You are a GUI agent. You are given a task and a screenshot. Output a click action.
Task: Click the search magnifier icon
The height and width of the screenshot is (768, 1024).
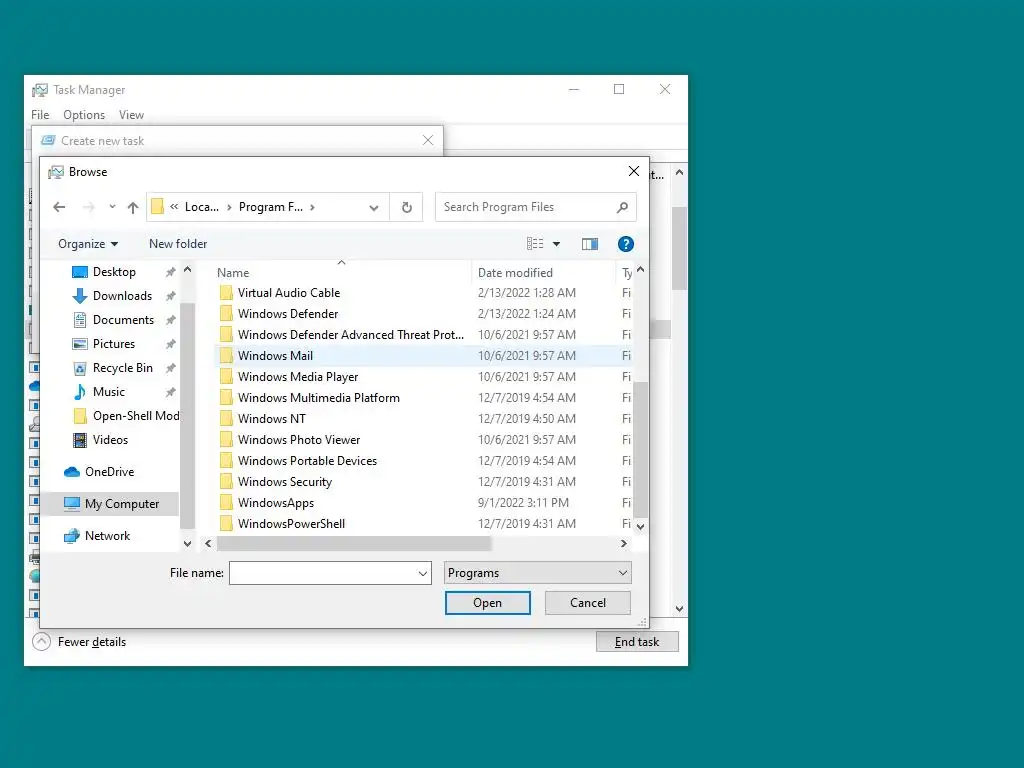click(622, 207)
